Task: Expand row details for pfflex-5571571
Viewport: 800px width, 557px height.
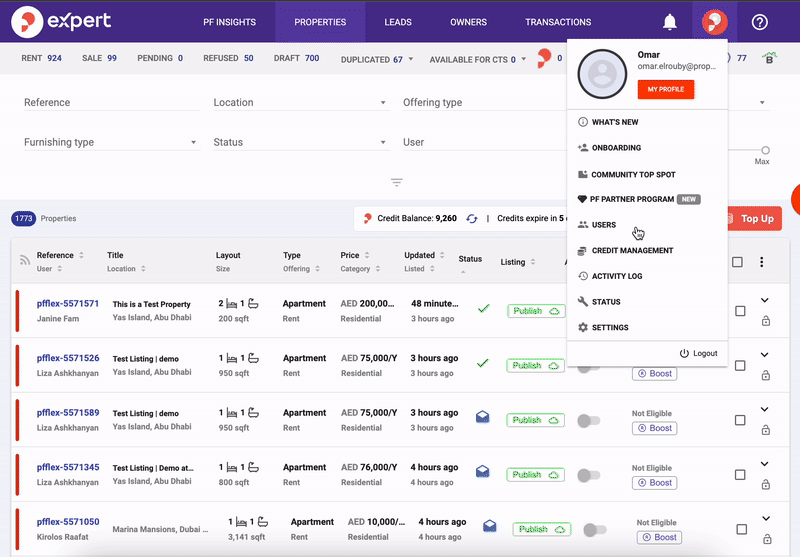Action: [764, 300]
